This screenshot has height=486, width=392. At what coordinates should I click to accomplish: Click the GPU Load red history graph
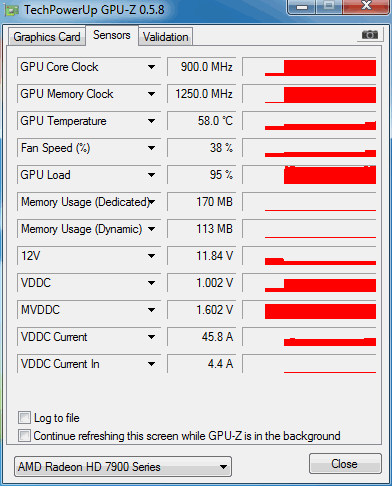pyautogui.click(x=309, y=175)
